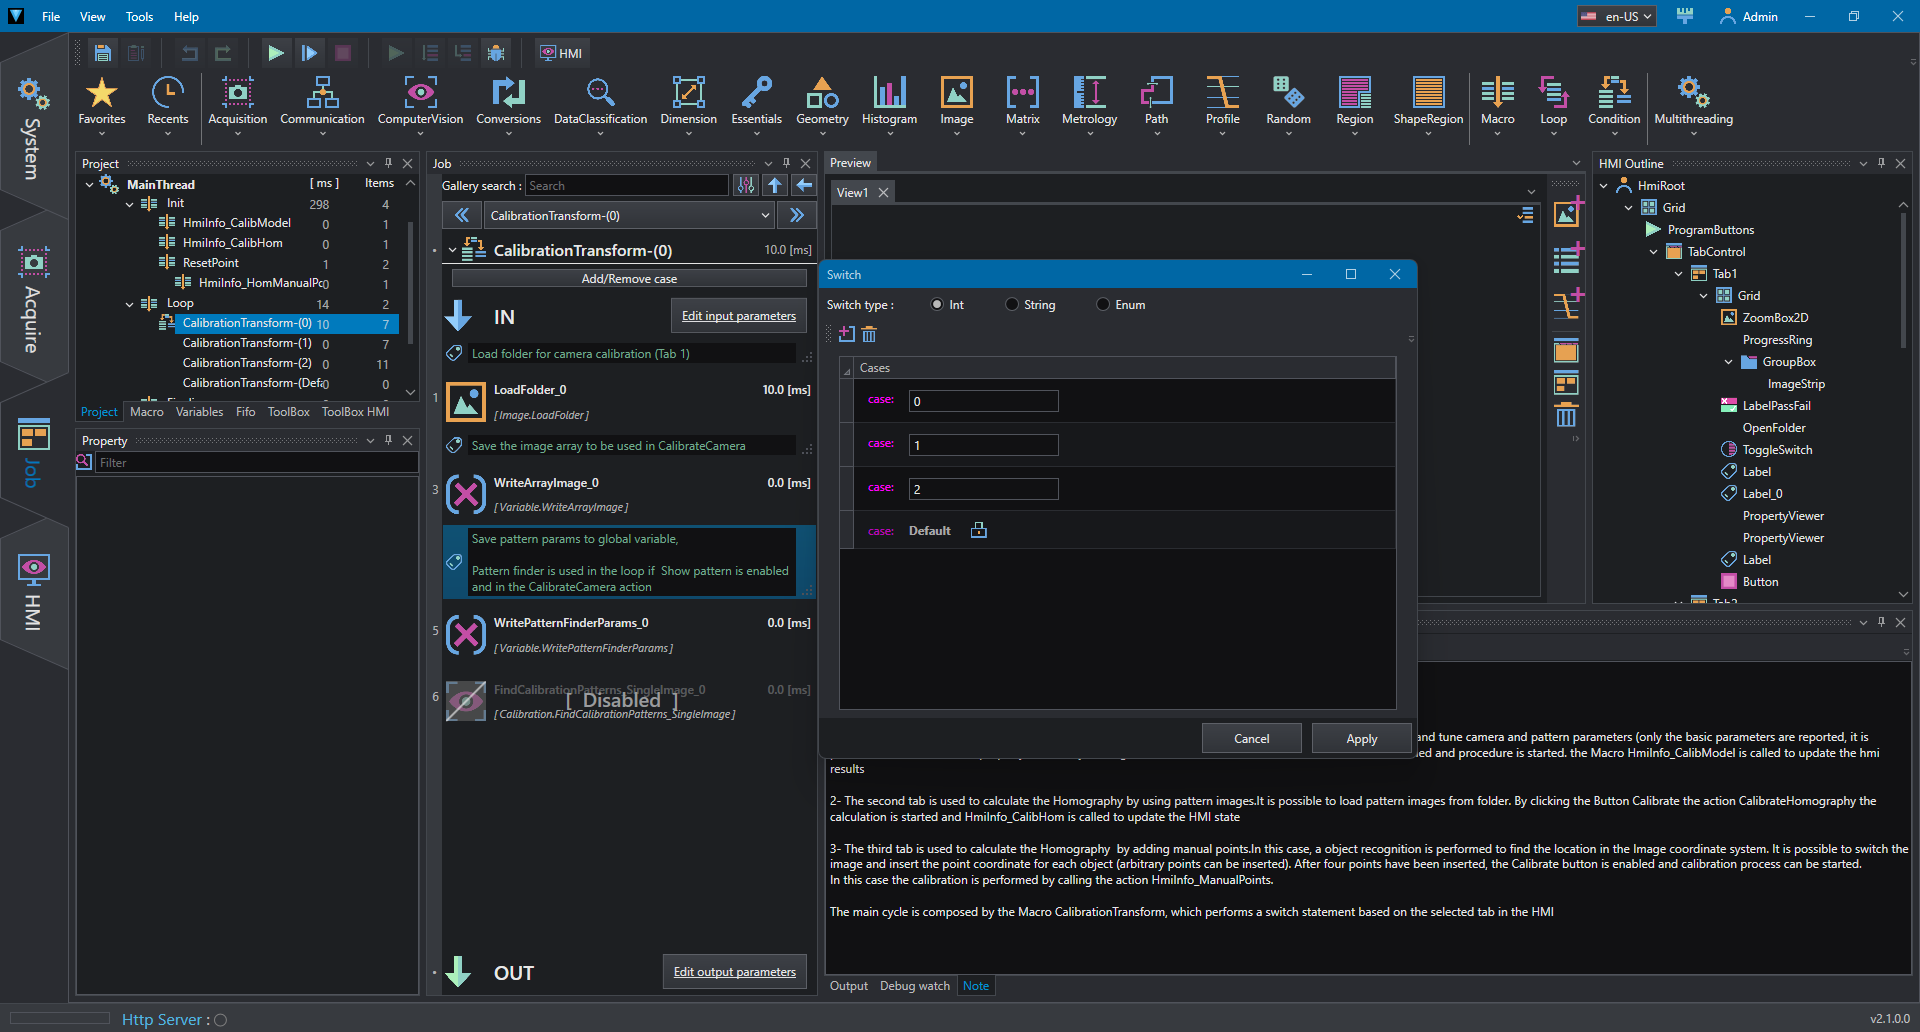Click the Multithreading toolbar icon
The width and height of the screenshot is (1920, 1032).
click(x=1693, y=102)
